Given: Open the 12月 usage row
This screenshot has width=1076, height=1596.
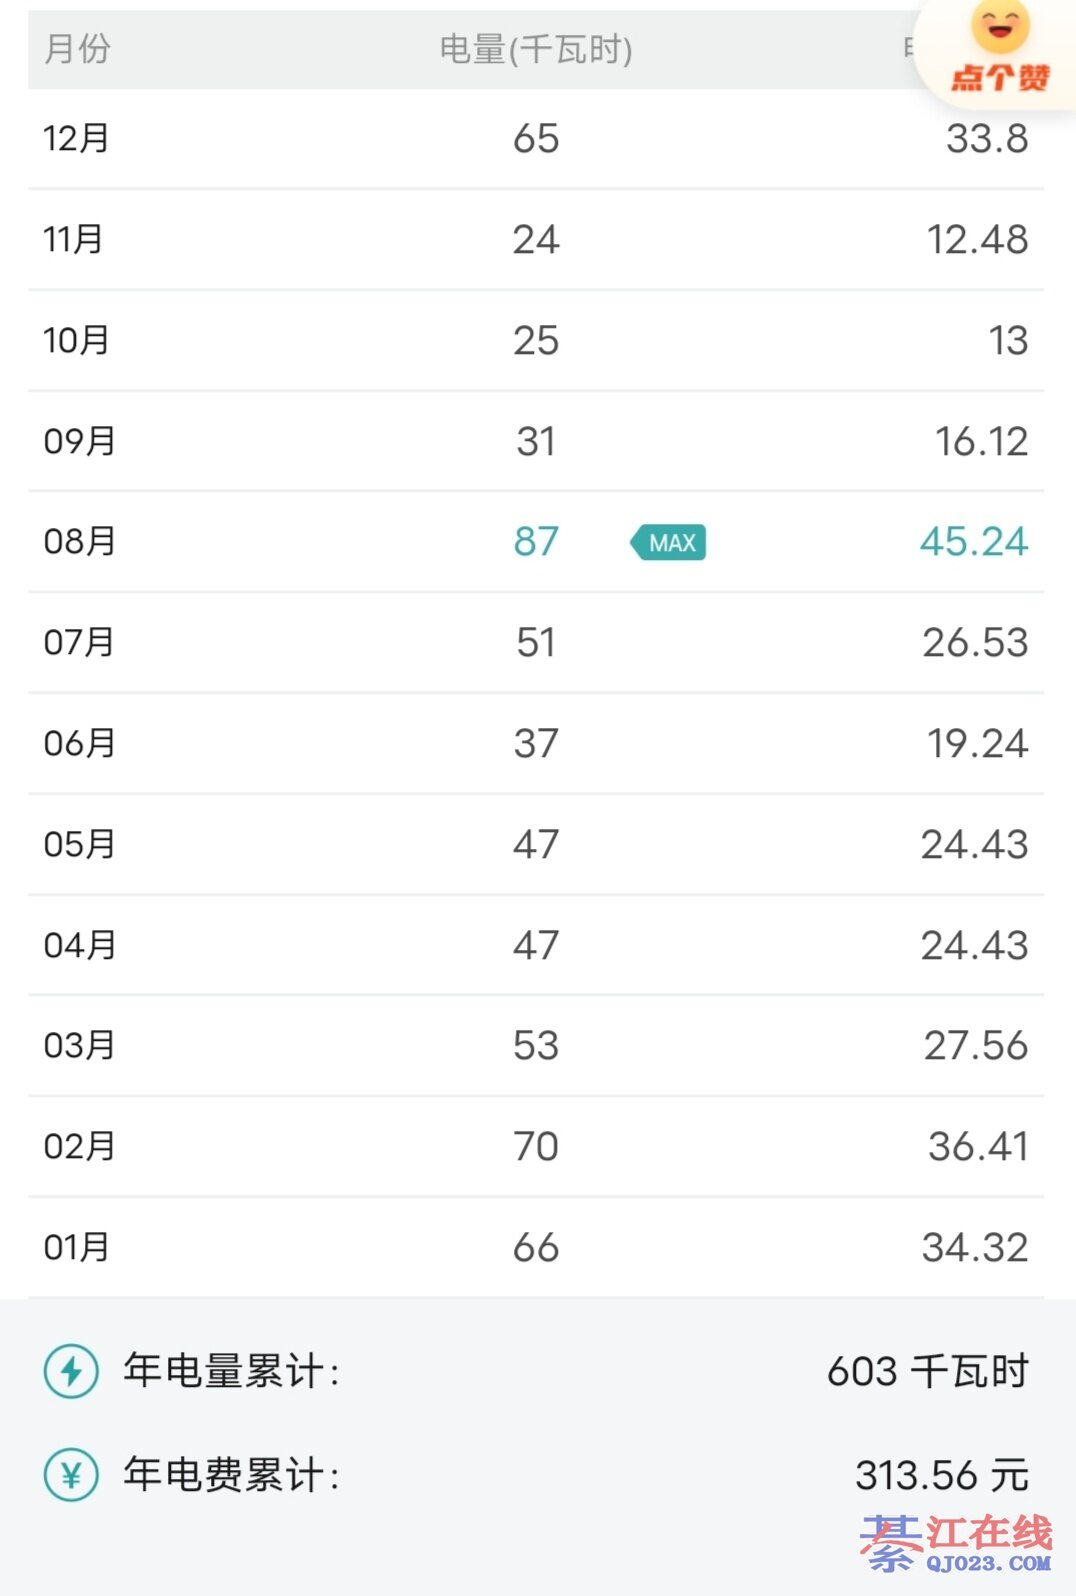Looking at the screenshot, I should point(536,139).
